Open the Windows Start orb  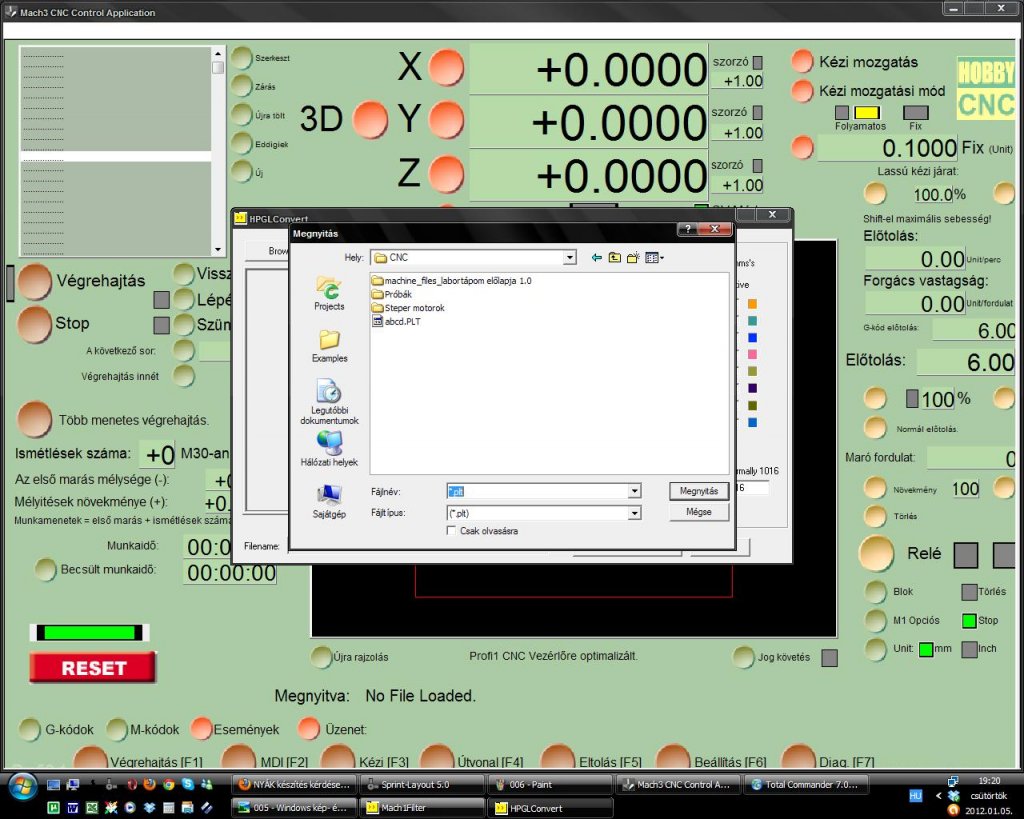(x=23, y=787)
